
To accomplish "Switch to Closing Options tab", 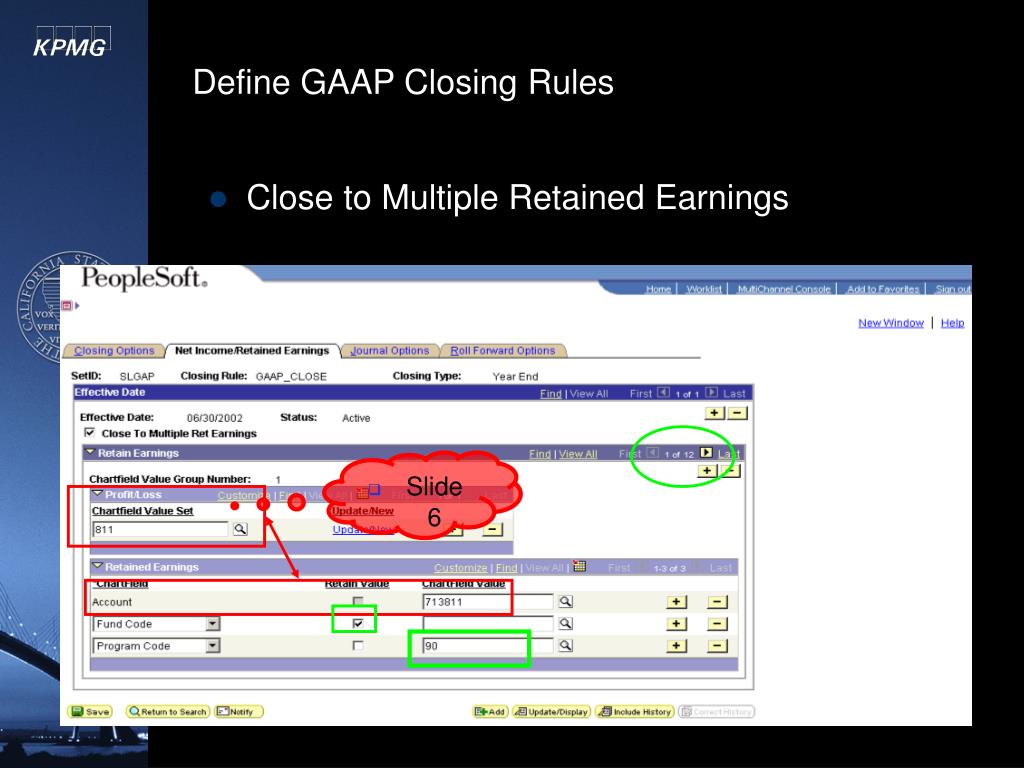I will point(114,351).
